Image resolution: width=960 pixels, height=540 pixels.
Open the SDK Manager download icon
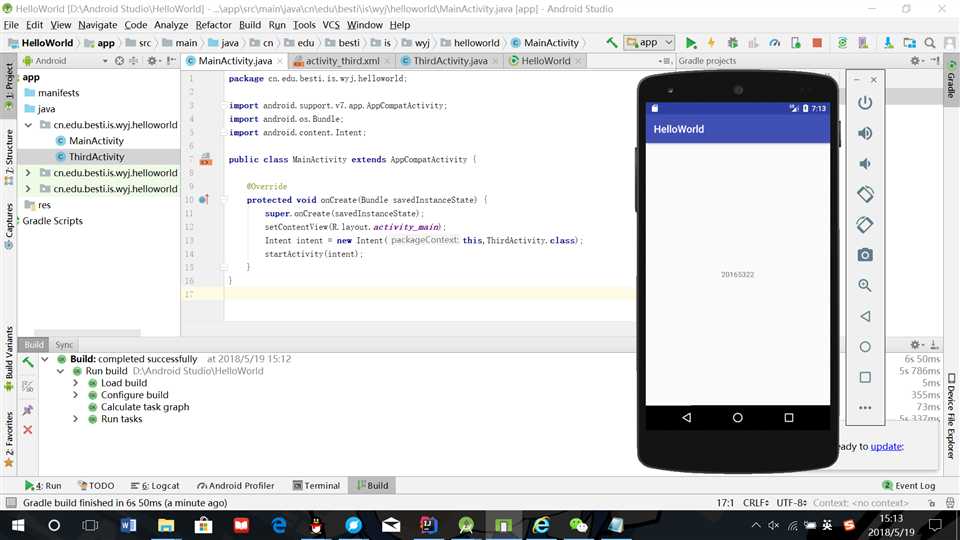888,43
